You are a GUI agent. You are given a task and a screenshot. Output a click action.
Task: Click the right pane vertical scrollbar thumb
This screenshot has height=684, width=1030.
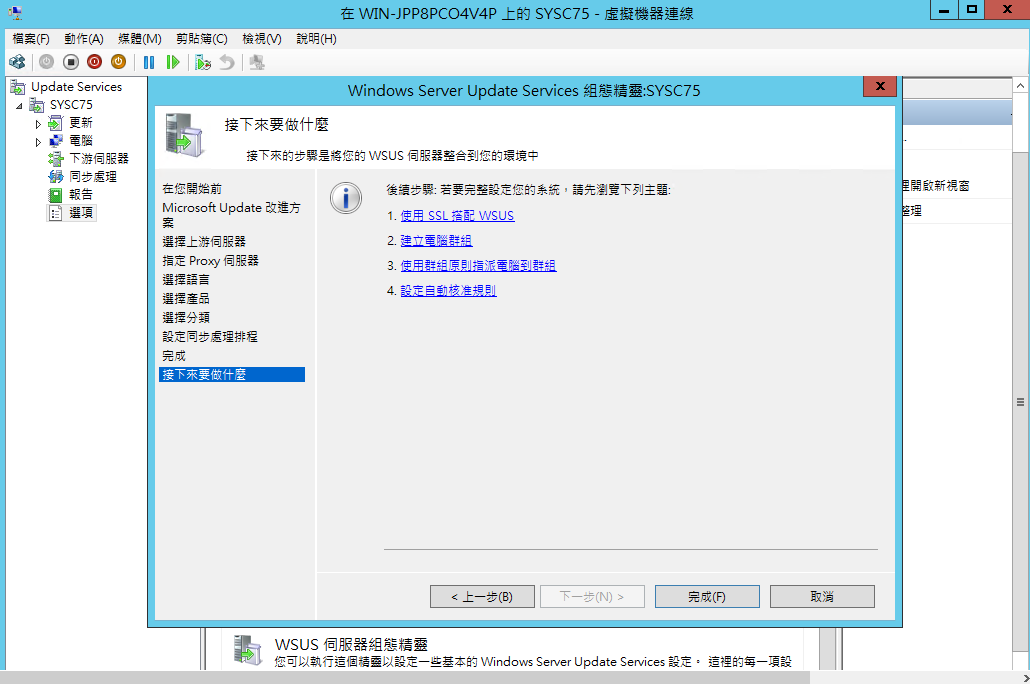[1020, 402]
